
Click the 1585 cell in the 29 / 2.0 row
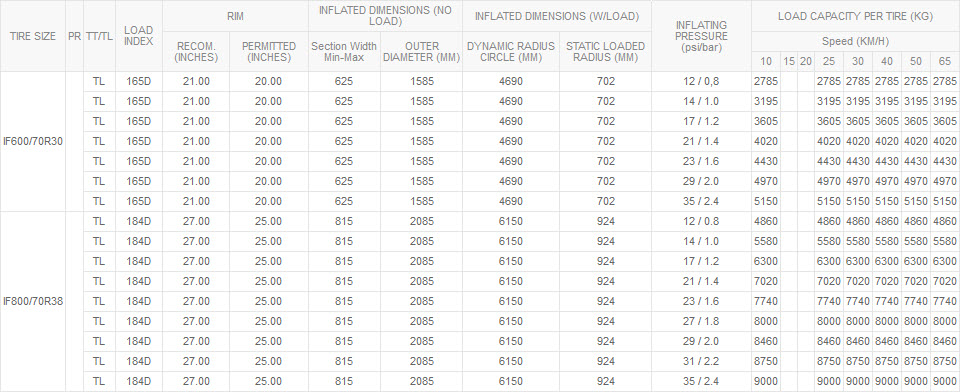[x=421, y=181]
